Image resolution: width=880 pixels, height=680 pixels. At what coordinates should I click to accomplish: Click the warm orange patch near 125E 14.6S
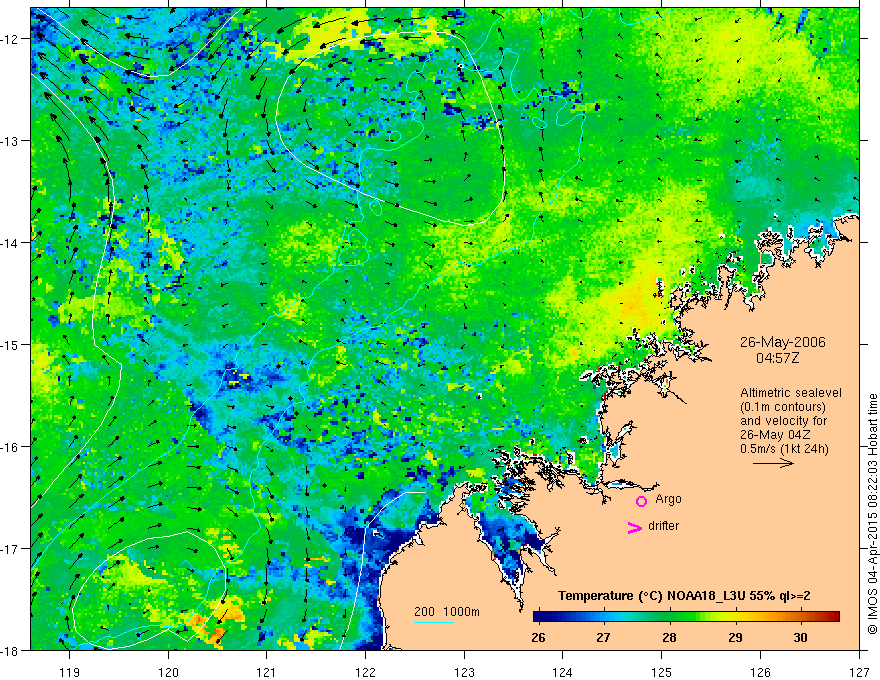click(x=634, y=305)
